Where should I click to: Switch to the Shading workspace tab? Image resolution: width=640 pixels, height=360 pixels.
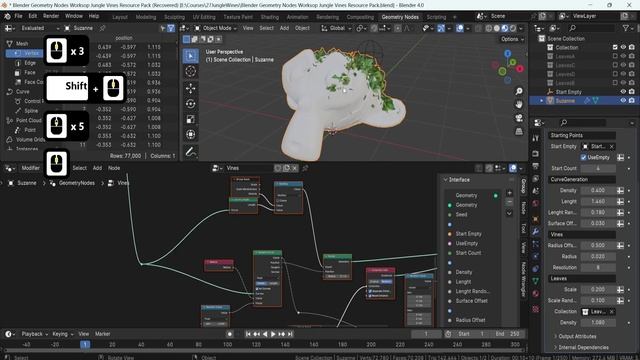click(270, 17)
